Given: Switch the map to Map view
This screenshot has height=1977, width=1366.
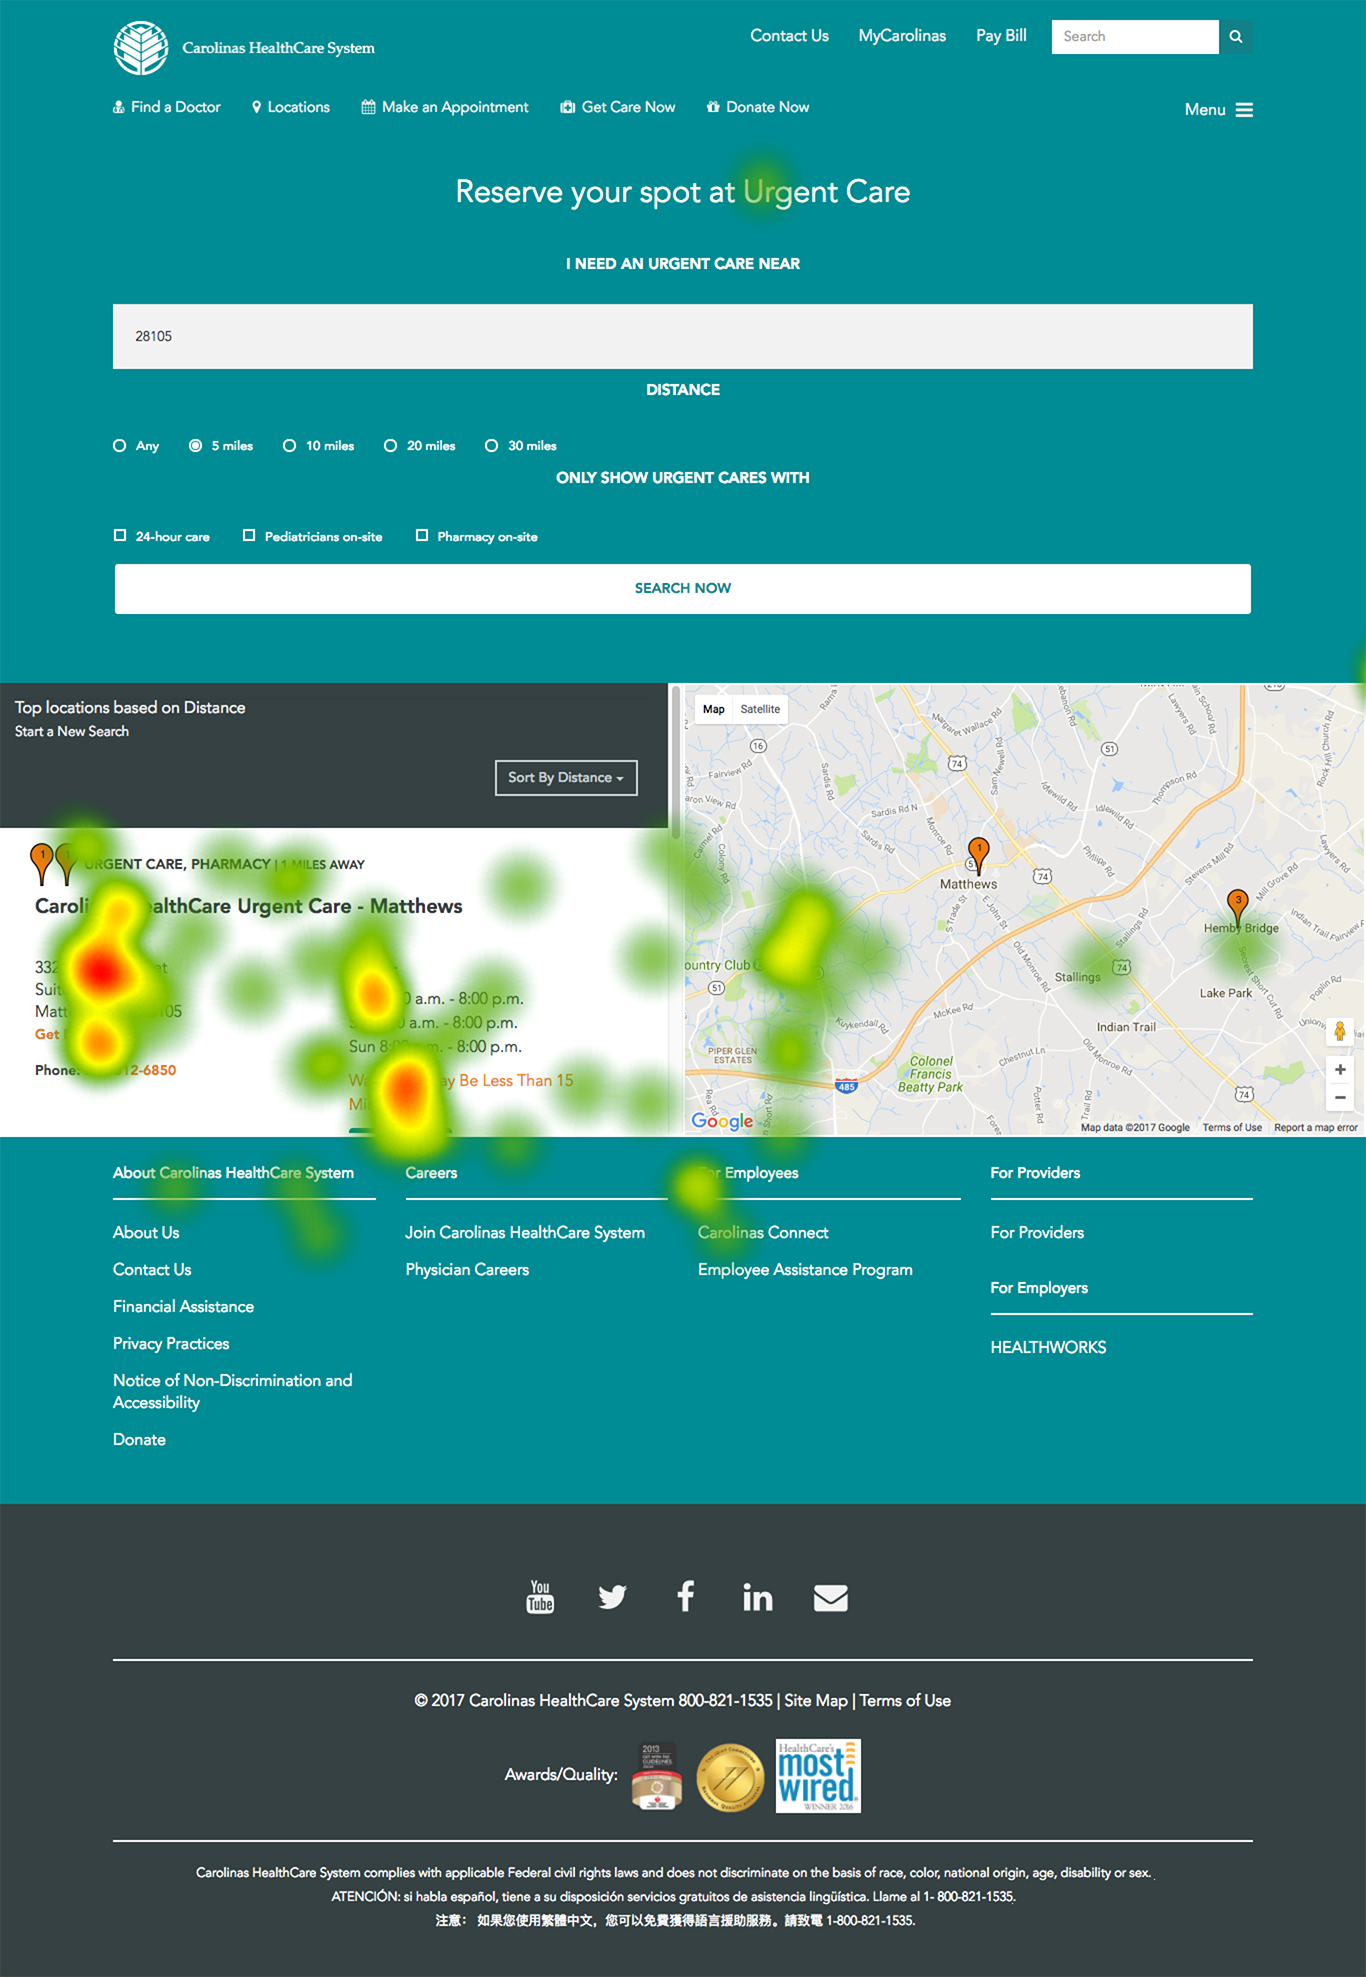Looking at the screenshot, I should click(x=714, y=709).
